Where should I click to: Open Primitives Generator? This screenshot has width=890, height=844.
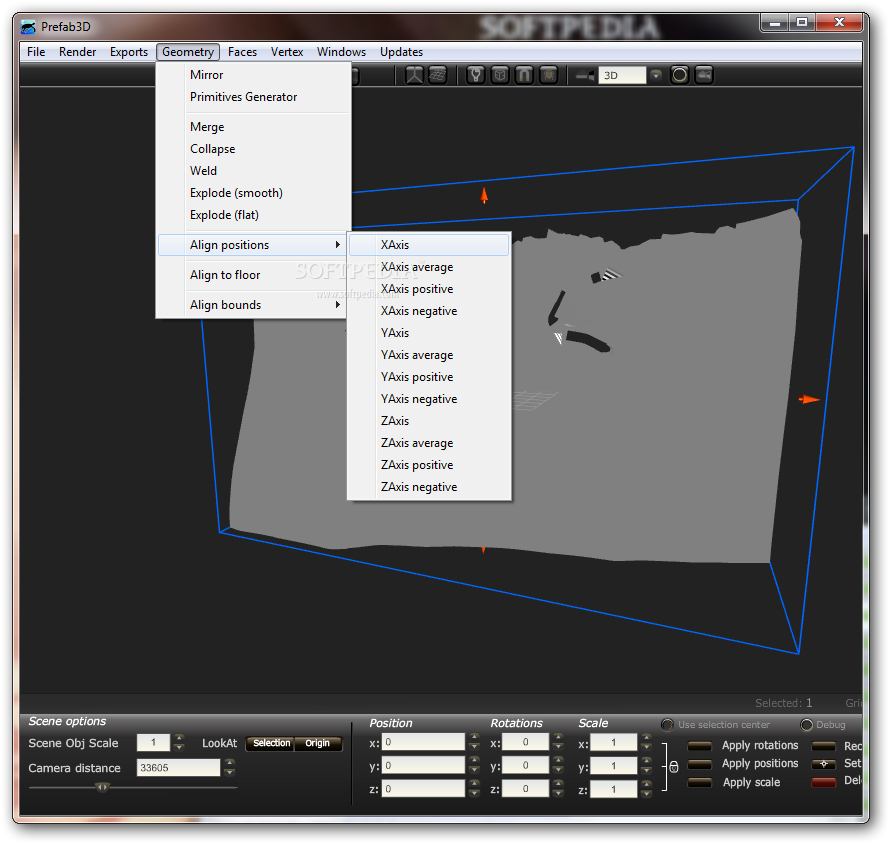(x=252, y=97)
